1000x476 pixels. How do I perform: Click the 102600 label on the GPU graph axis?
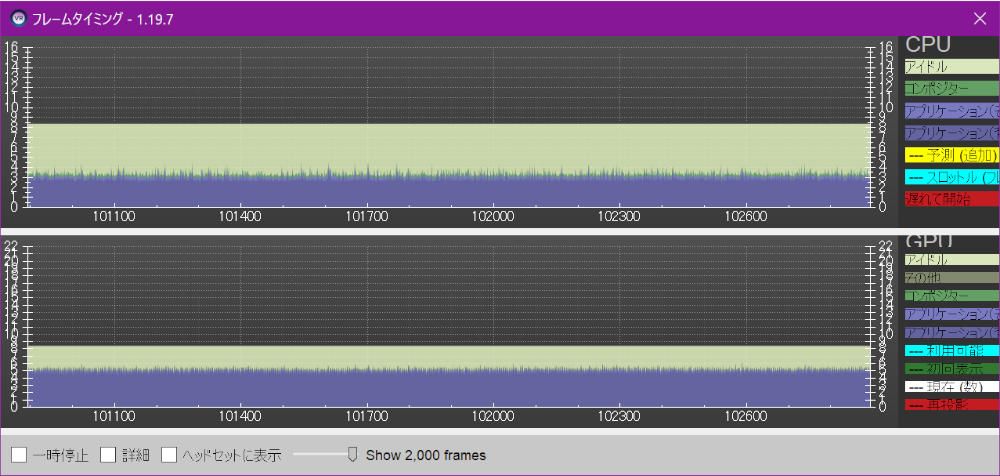(745, 416)
